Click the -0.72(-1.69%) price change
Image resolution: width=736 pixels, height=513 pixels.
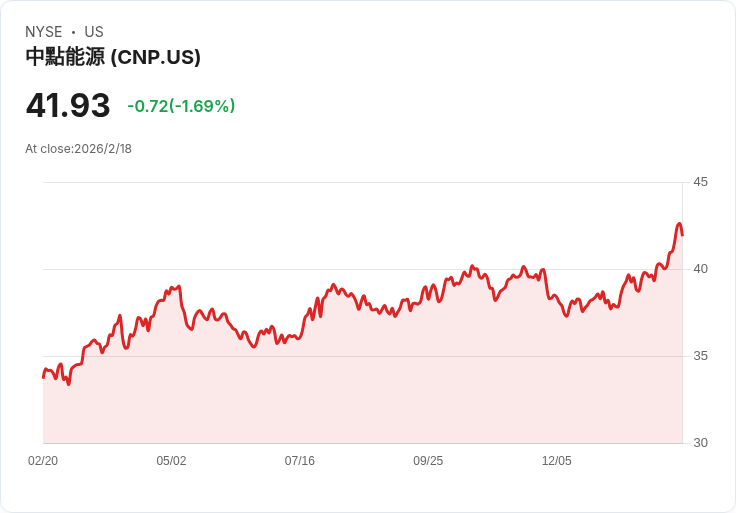coord(181,106)
